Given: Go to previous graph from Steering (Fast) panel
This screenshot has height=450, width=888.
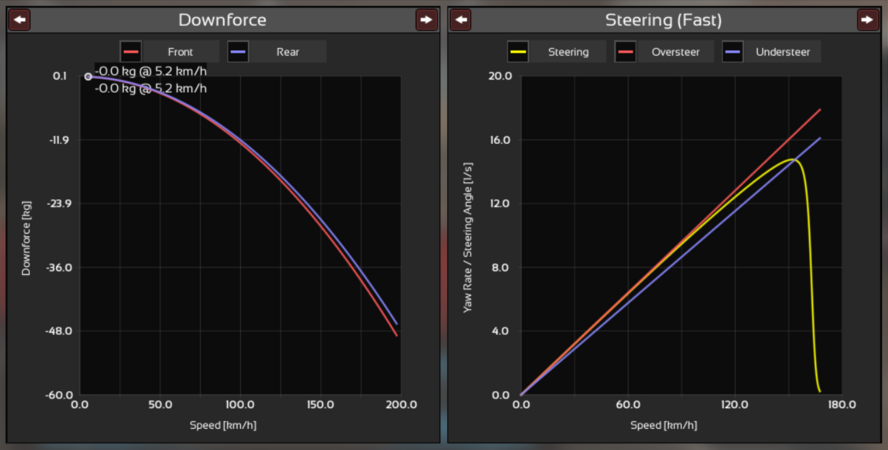Looking at the screenshot, I should coord(460,20).
